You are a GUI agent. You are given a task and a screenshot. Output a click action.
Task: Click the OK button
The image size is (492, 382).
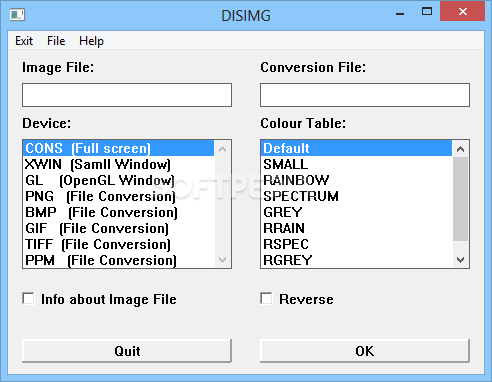click(365, 351)
